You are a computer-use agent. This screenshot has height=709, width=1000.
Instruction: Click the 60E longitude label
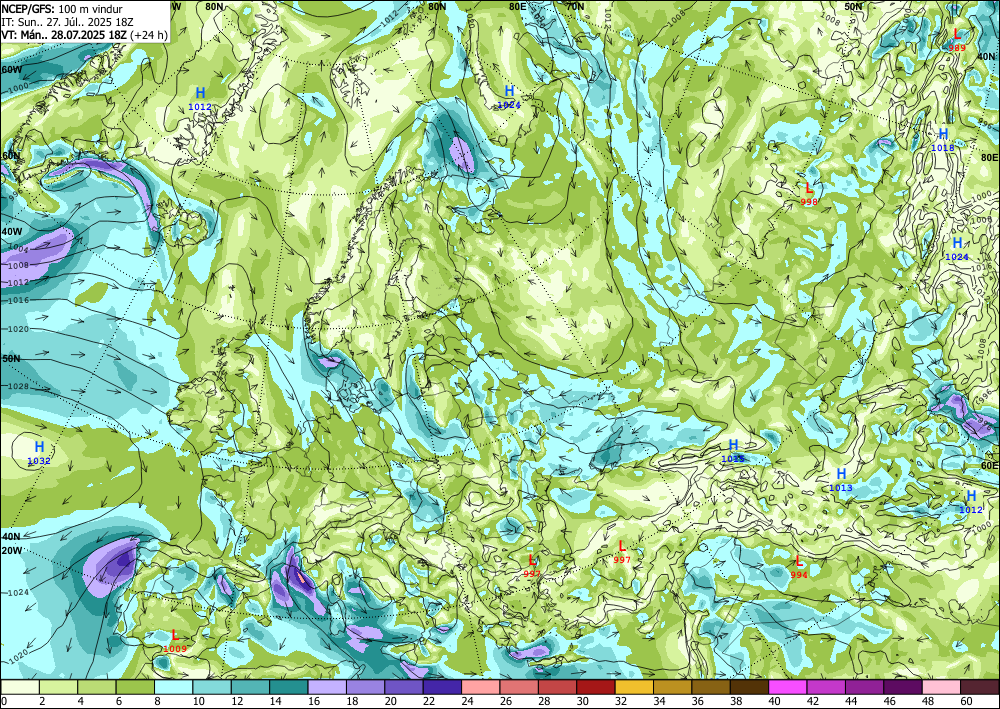[x=989, y=465]
